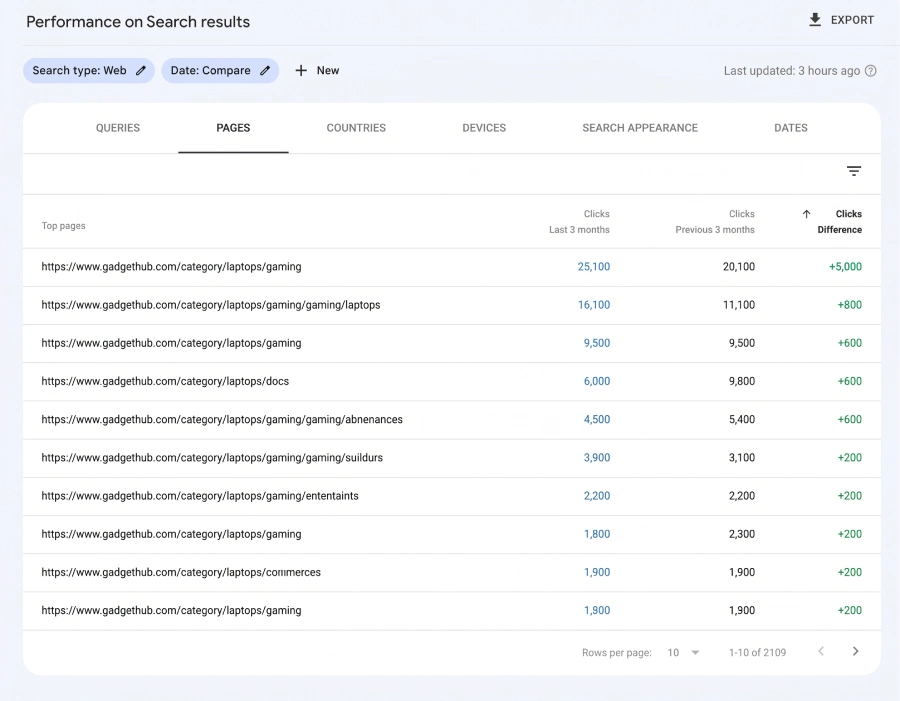Add new filter plus icon
Screen dimensions: 900x701
(301, 71)
